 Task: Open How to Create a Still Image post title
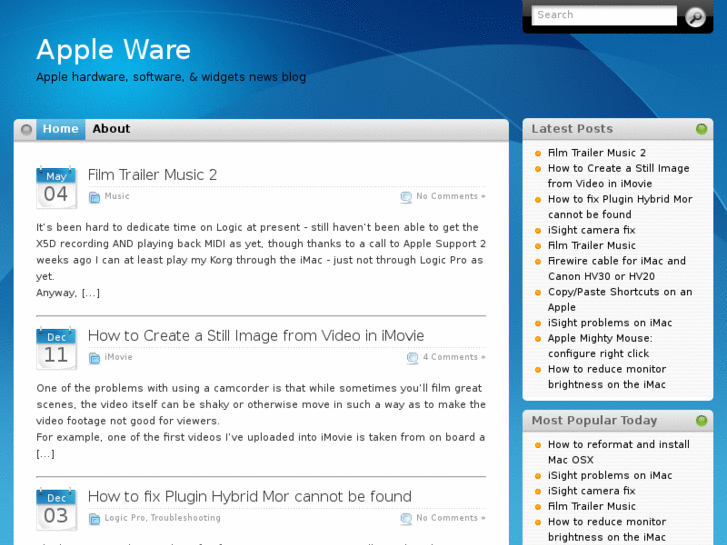(256, 335)
